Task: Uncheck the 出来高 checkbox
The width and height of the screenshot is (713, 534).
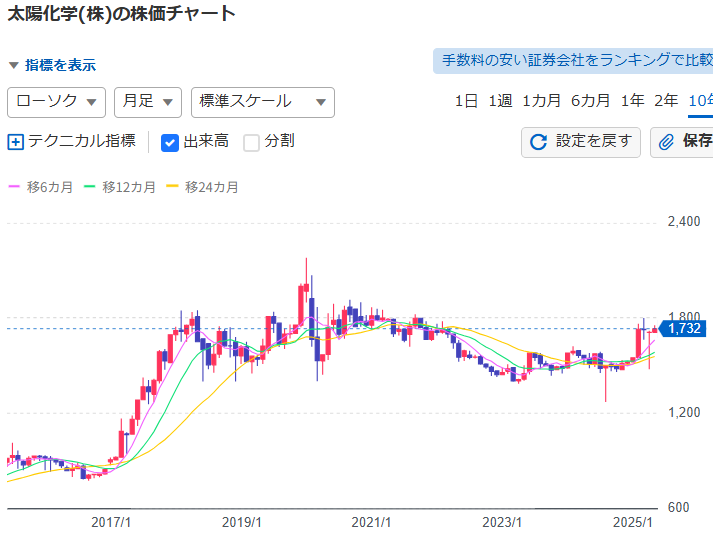Action: coord(170,143)
